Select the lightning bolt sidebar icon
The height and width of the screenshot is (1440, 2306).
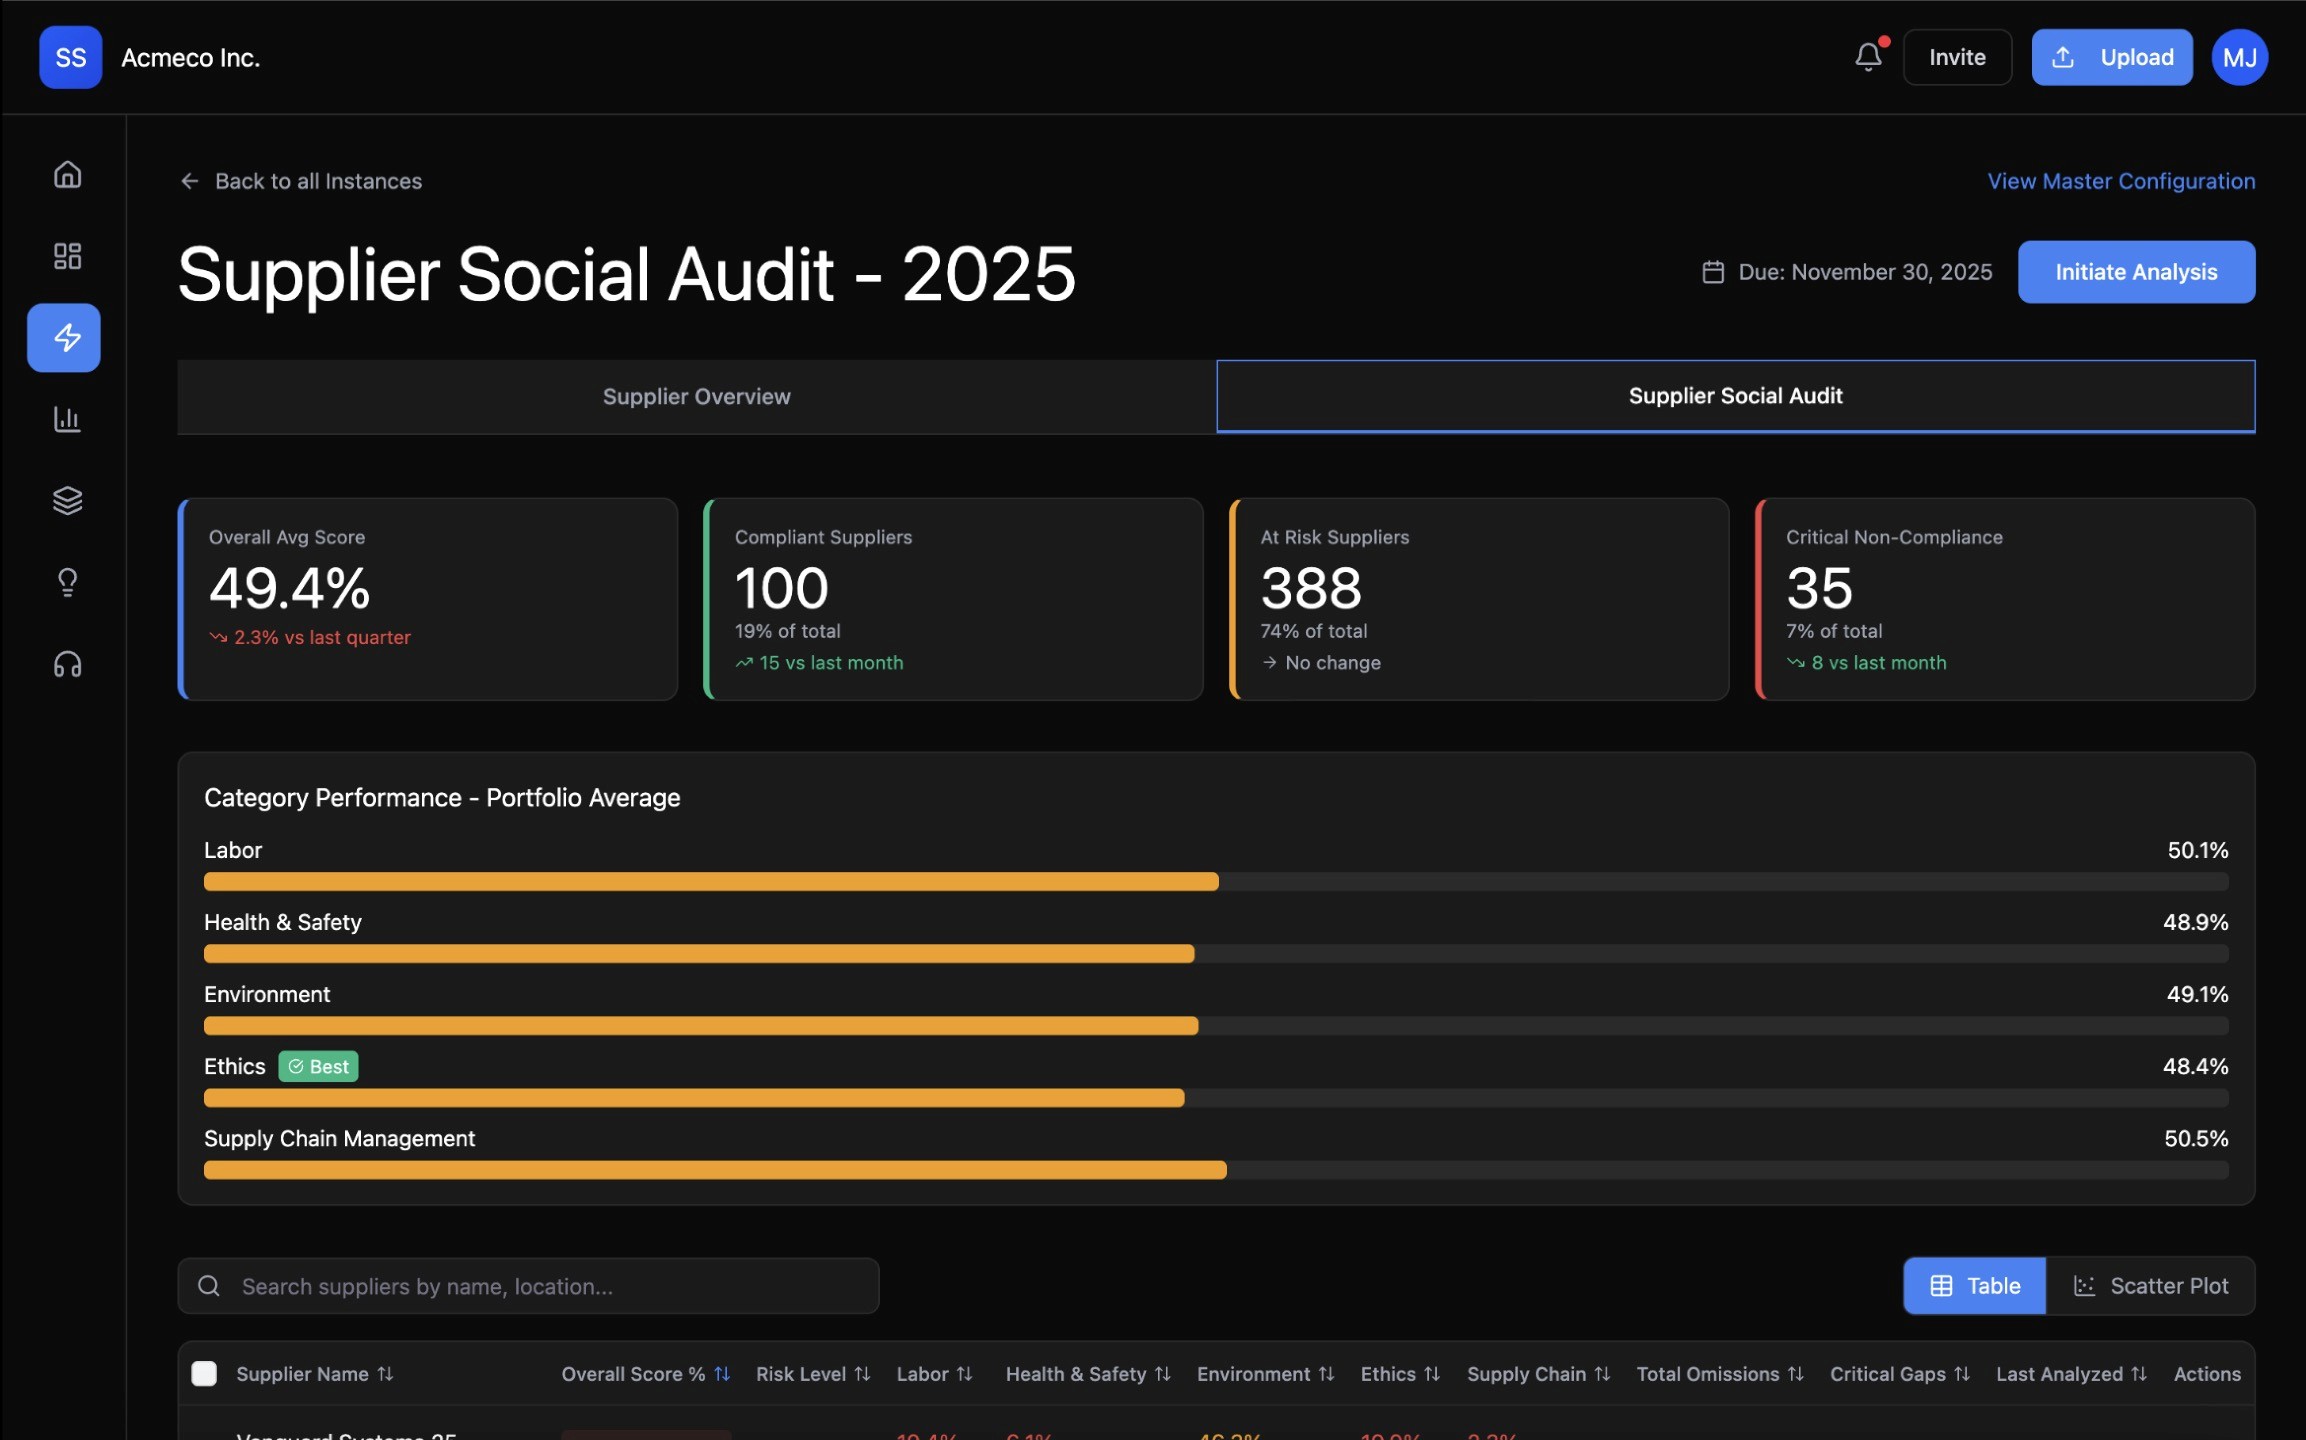tap(64, 338)
